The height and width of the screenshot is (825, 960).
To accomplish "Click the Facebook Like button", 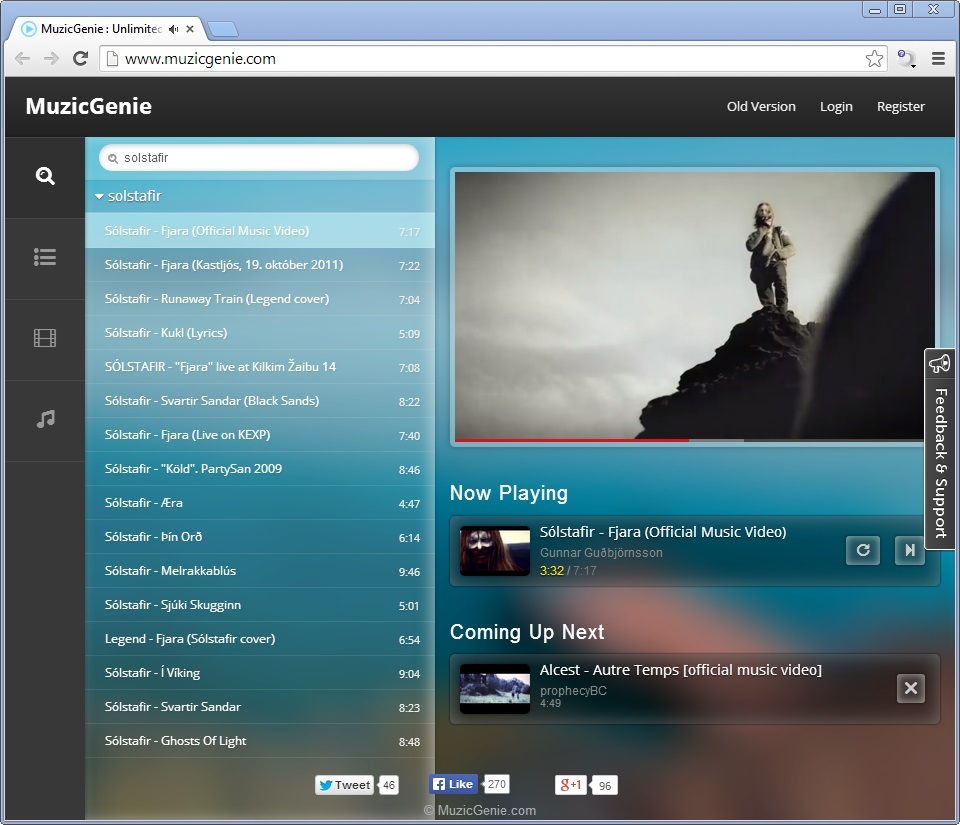I will point(453,785).
